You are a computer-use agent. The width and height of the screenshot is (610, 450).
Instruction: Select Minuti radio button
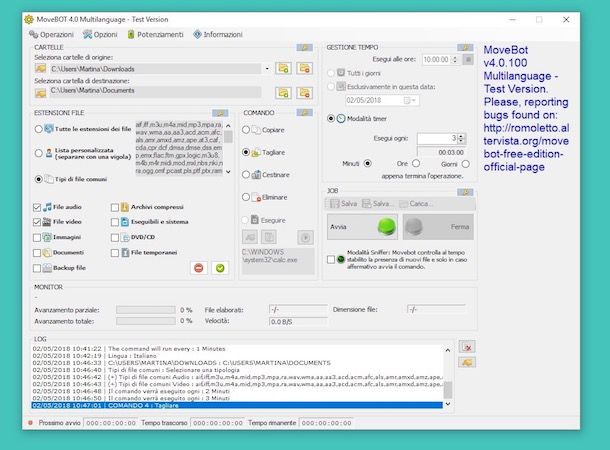pyautogui.click(x=368, y=163)
